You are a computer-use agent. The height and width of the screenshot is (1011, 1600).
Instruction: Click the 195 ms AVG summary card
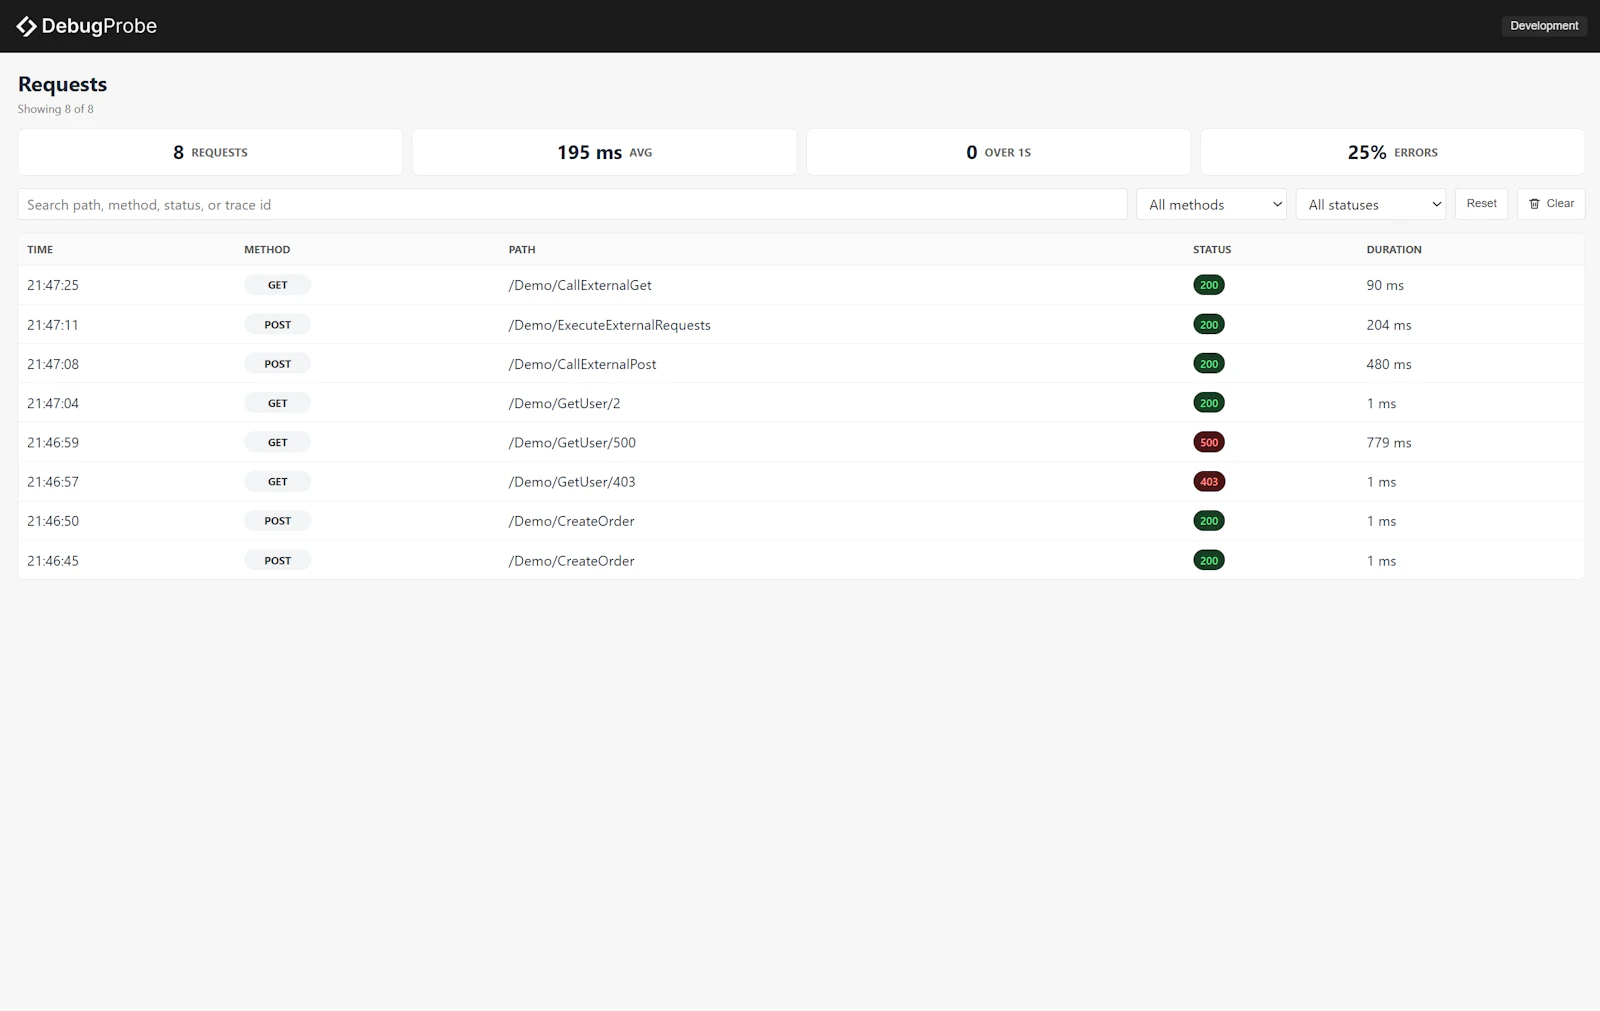(x=604, y=152)
